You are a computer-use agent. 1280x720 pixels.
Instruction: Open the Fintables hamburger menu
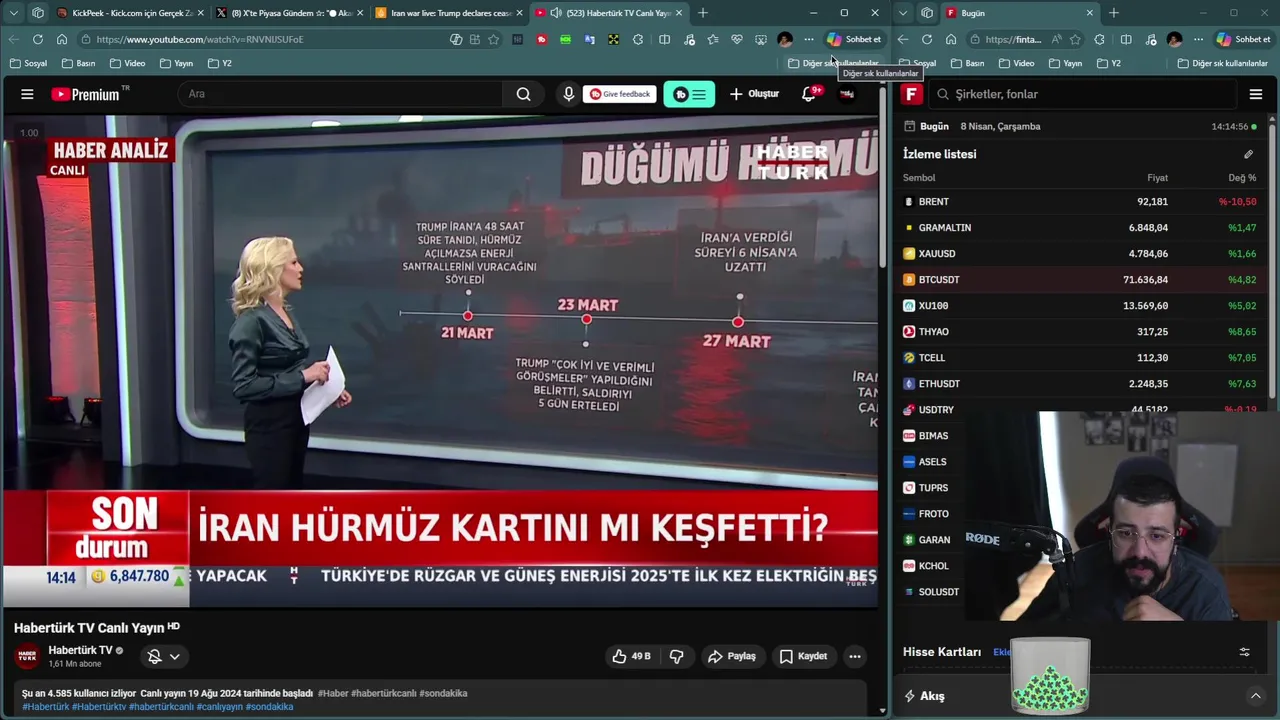pos(1256,94)
